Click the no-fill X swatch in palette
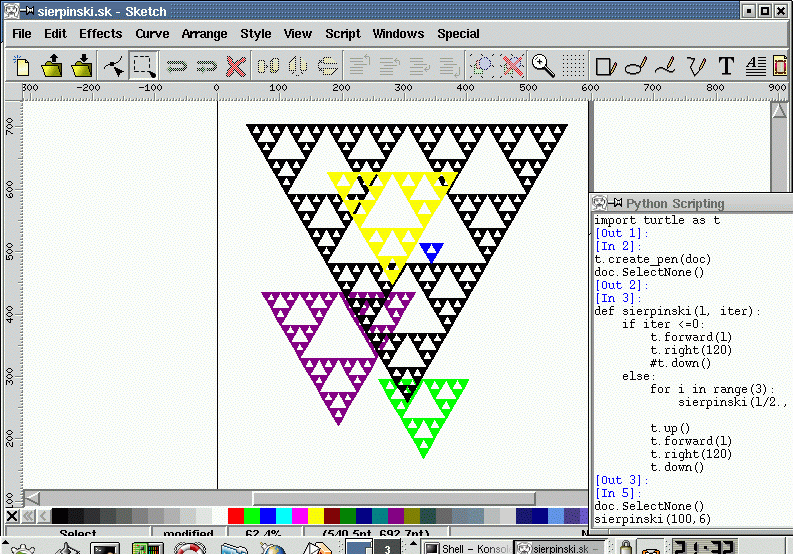The height and width of the screenshot is (554, 793). point(12,516)
